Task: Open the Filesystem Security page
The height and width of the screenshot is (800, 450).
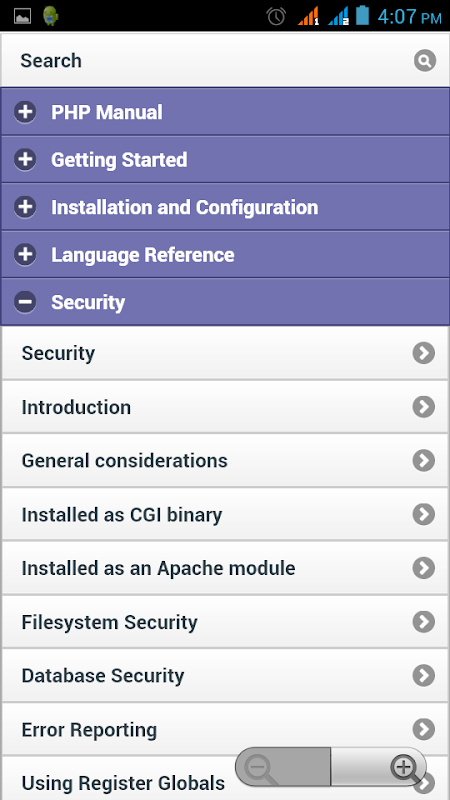Action: (225, 622)
